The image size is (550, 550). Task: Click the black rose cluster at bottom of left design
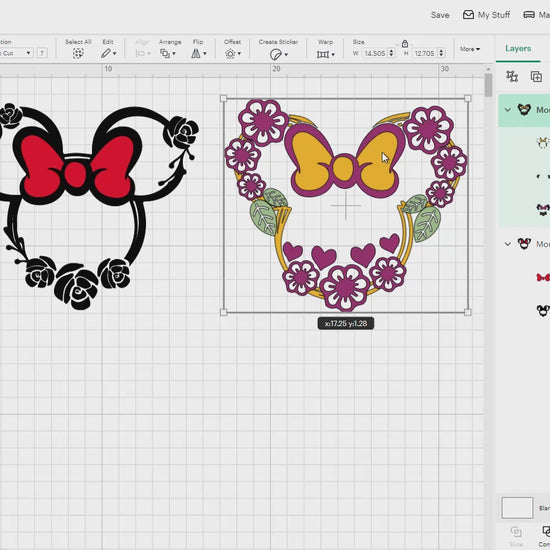coord(77,282)
